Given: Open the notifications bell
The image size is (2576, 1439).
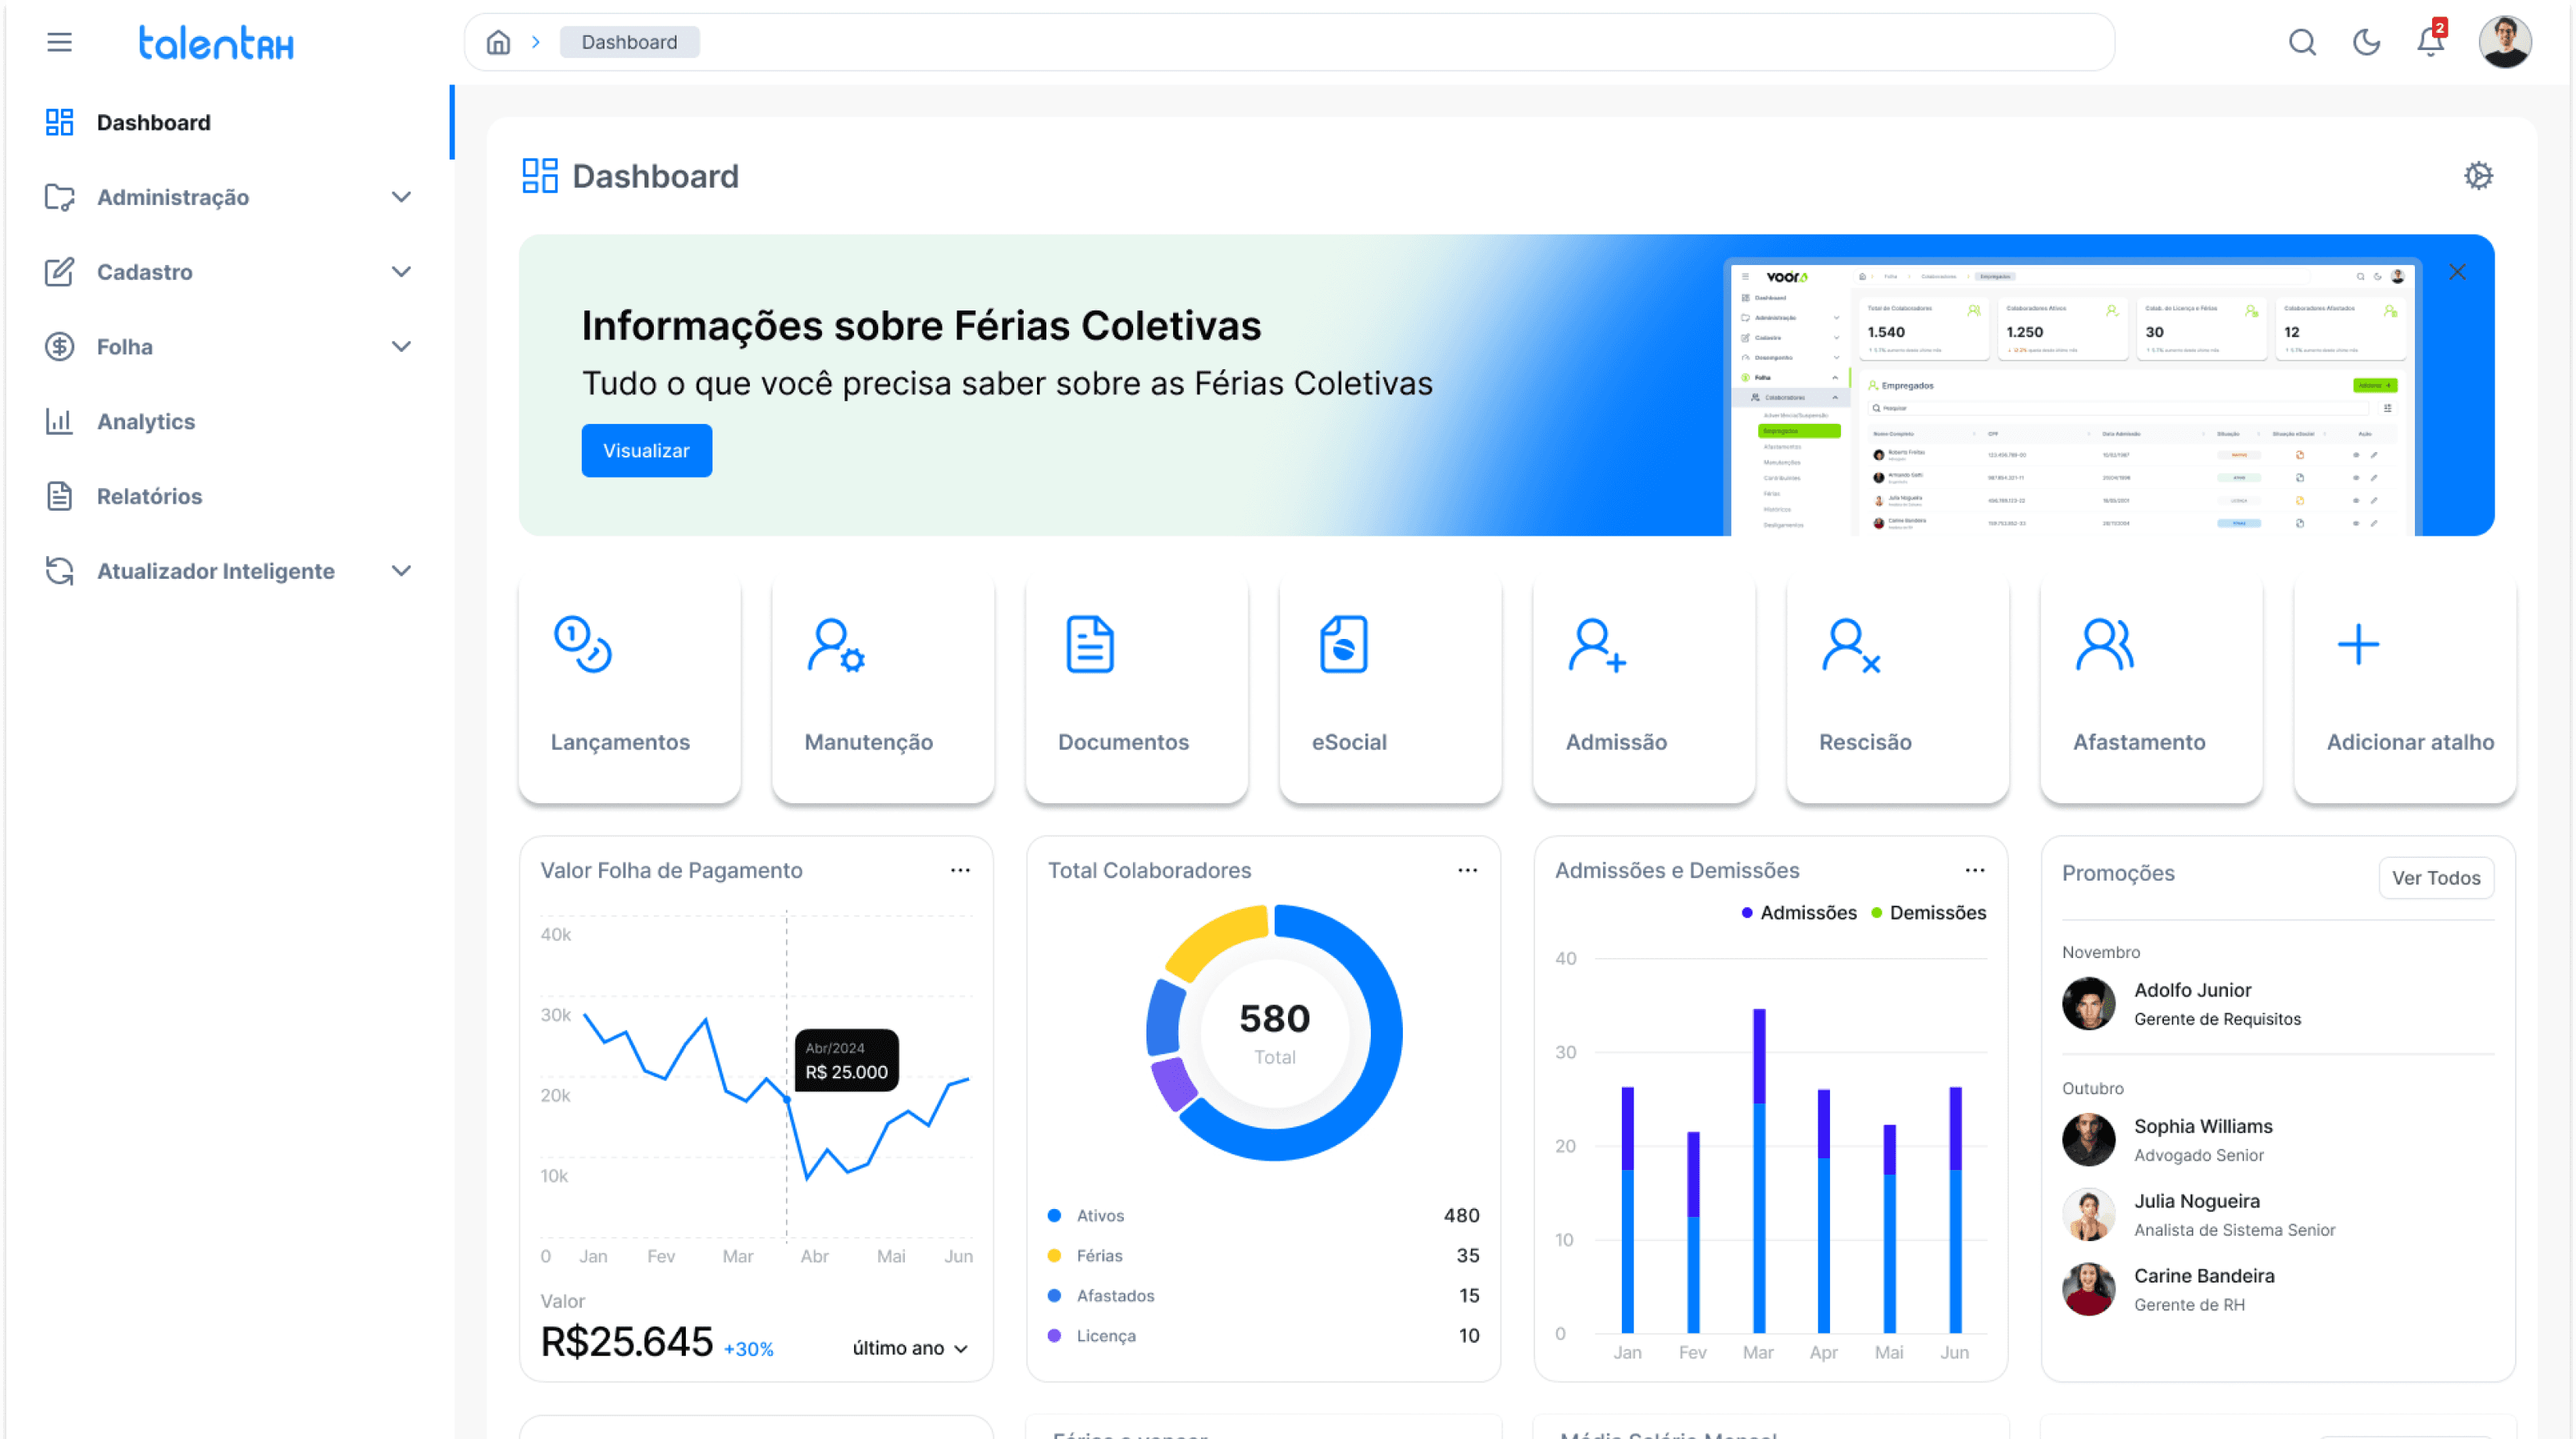Looking at the screenshot, I should click(2430, 42).
